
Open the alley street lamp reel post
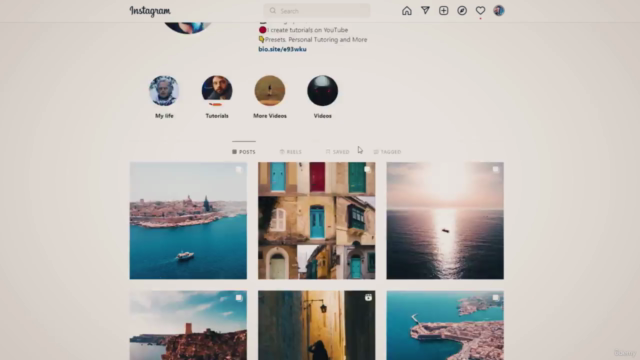point(316,325)
